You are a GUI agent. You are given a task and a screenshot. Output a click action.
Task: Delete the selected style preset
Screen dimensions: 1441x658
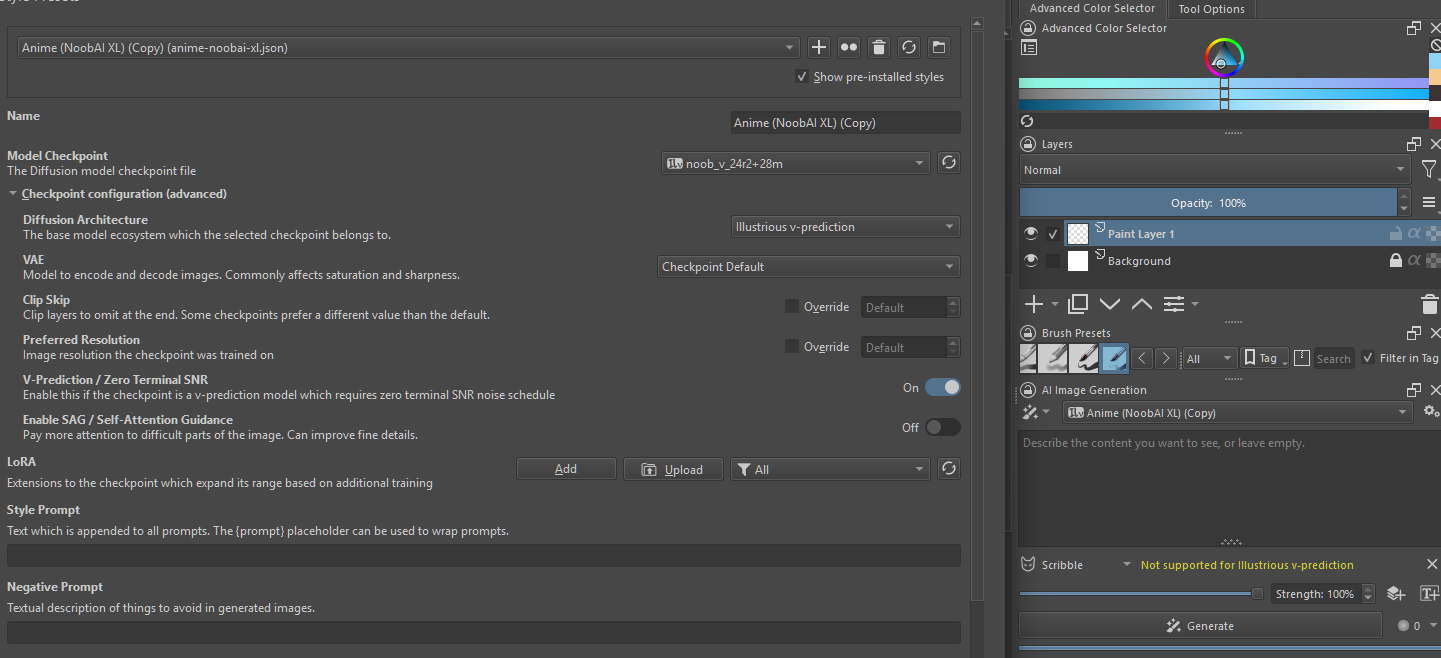click(x=878, y=47)
